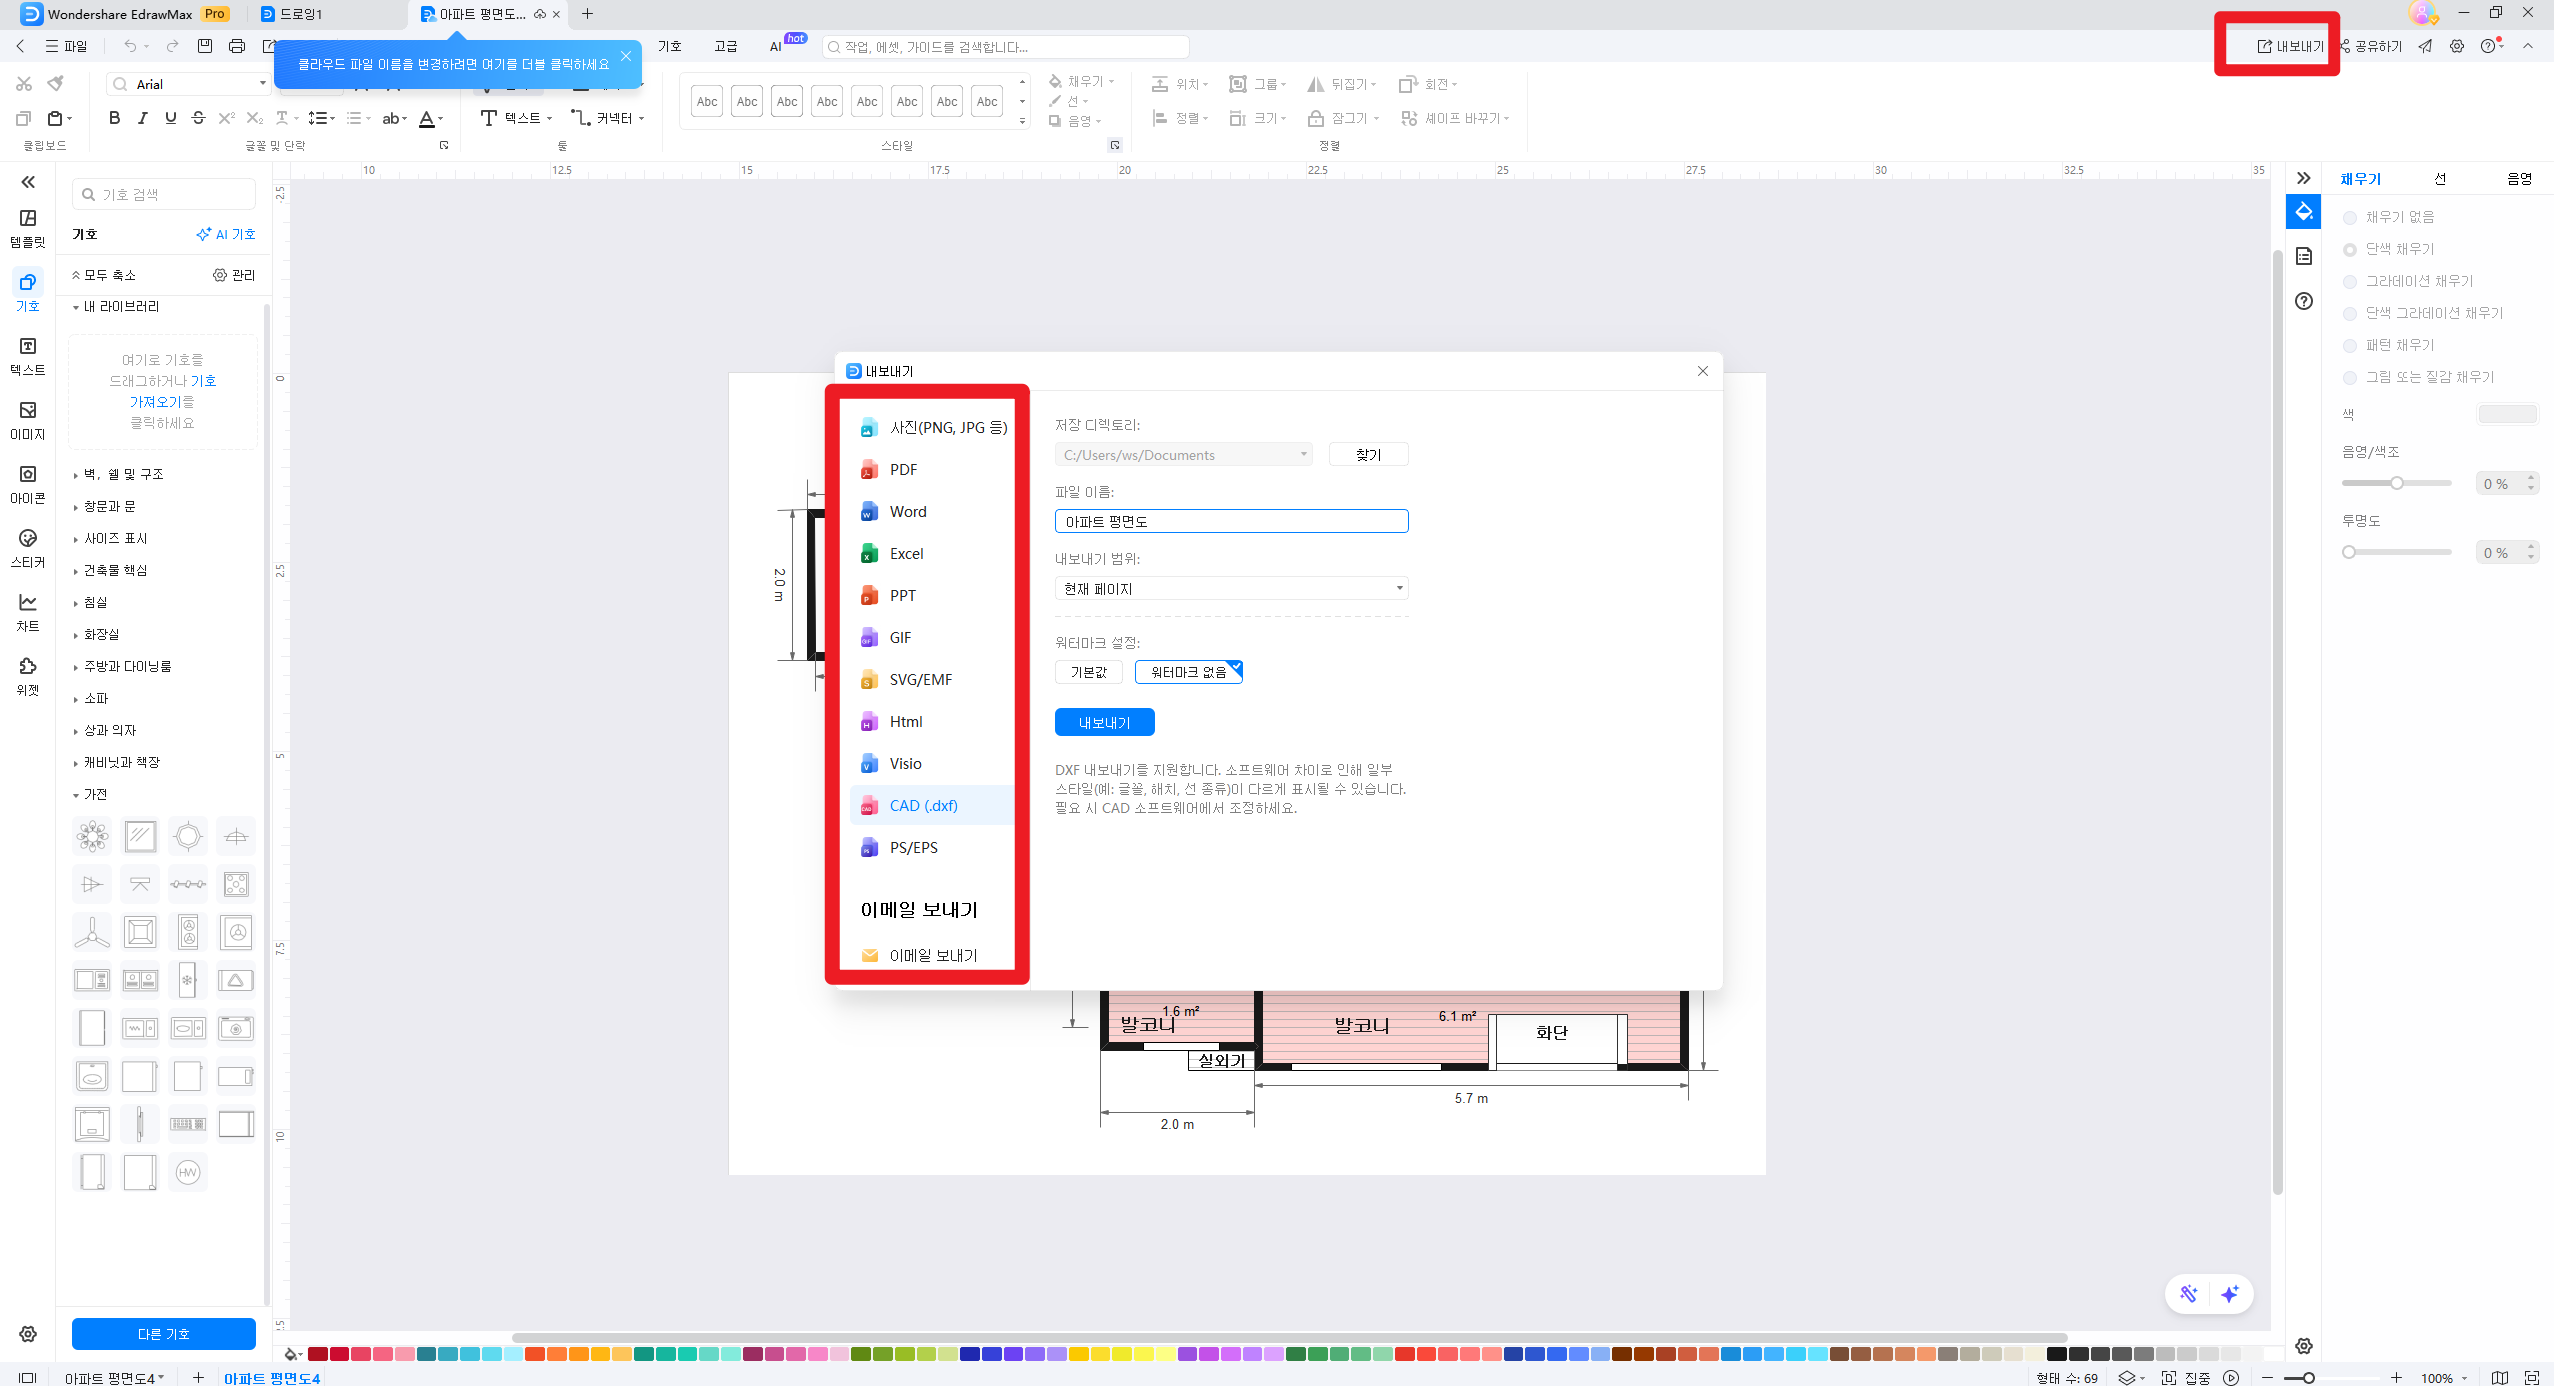
Task: Click the print icon in top toolbar
Action: 237,46
